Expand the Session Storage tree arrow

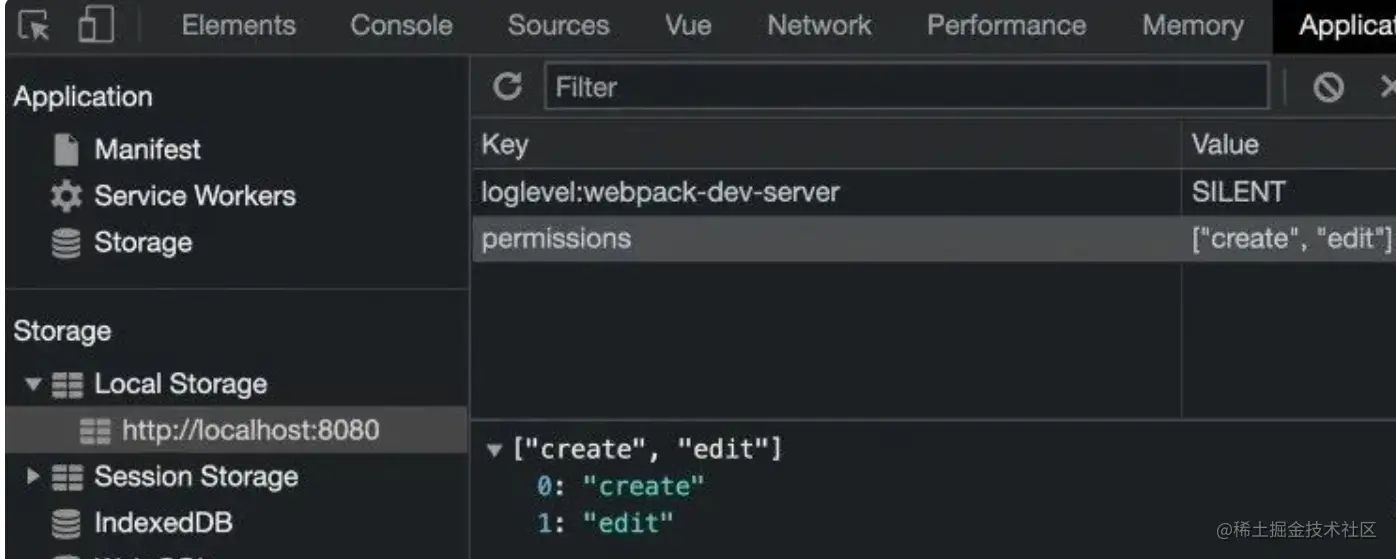point(33,477)
